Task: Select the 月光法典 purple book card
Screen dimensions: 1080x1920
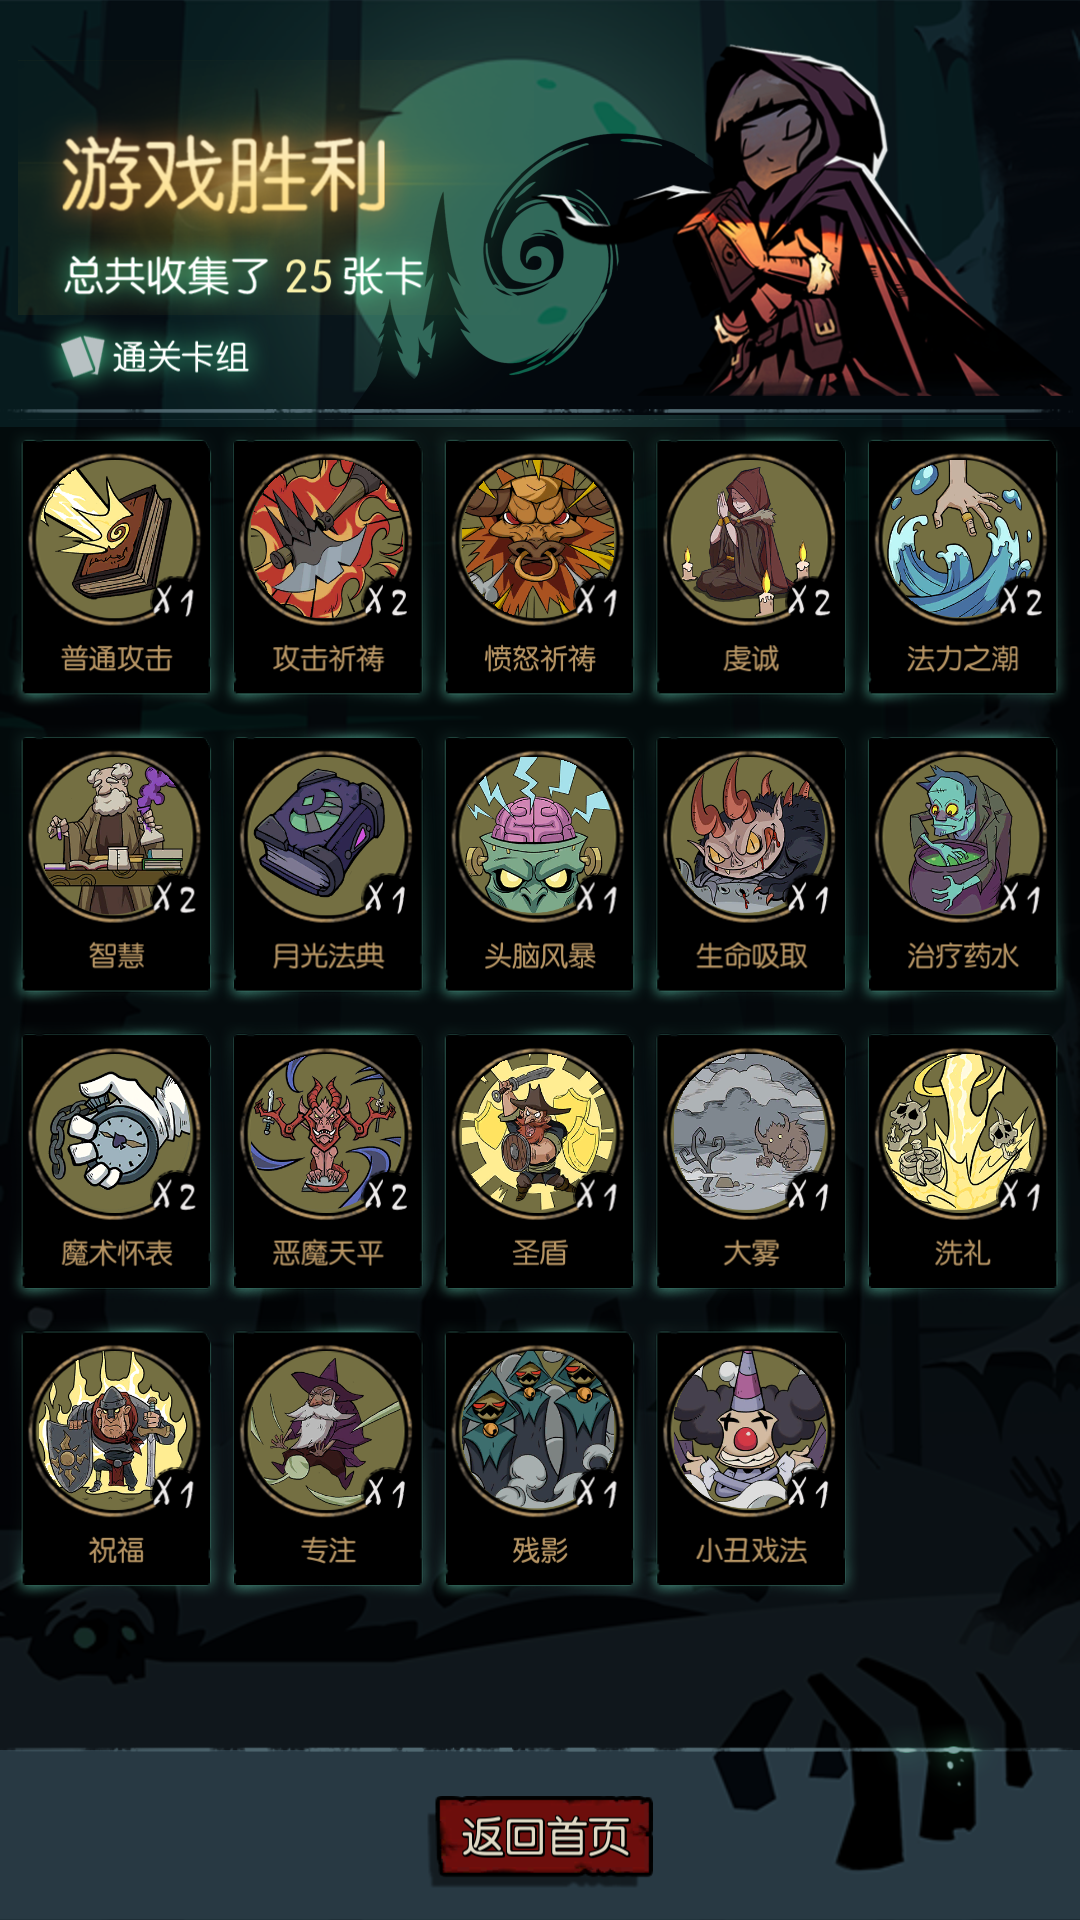Action: pos(328,864)
